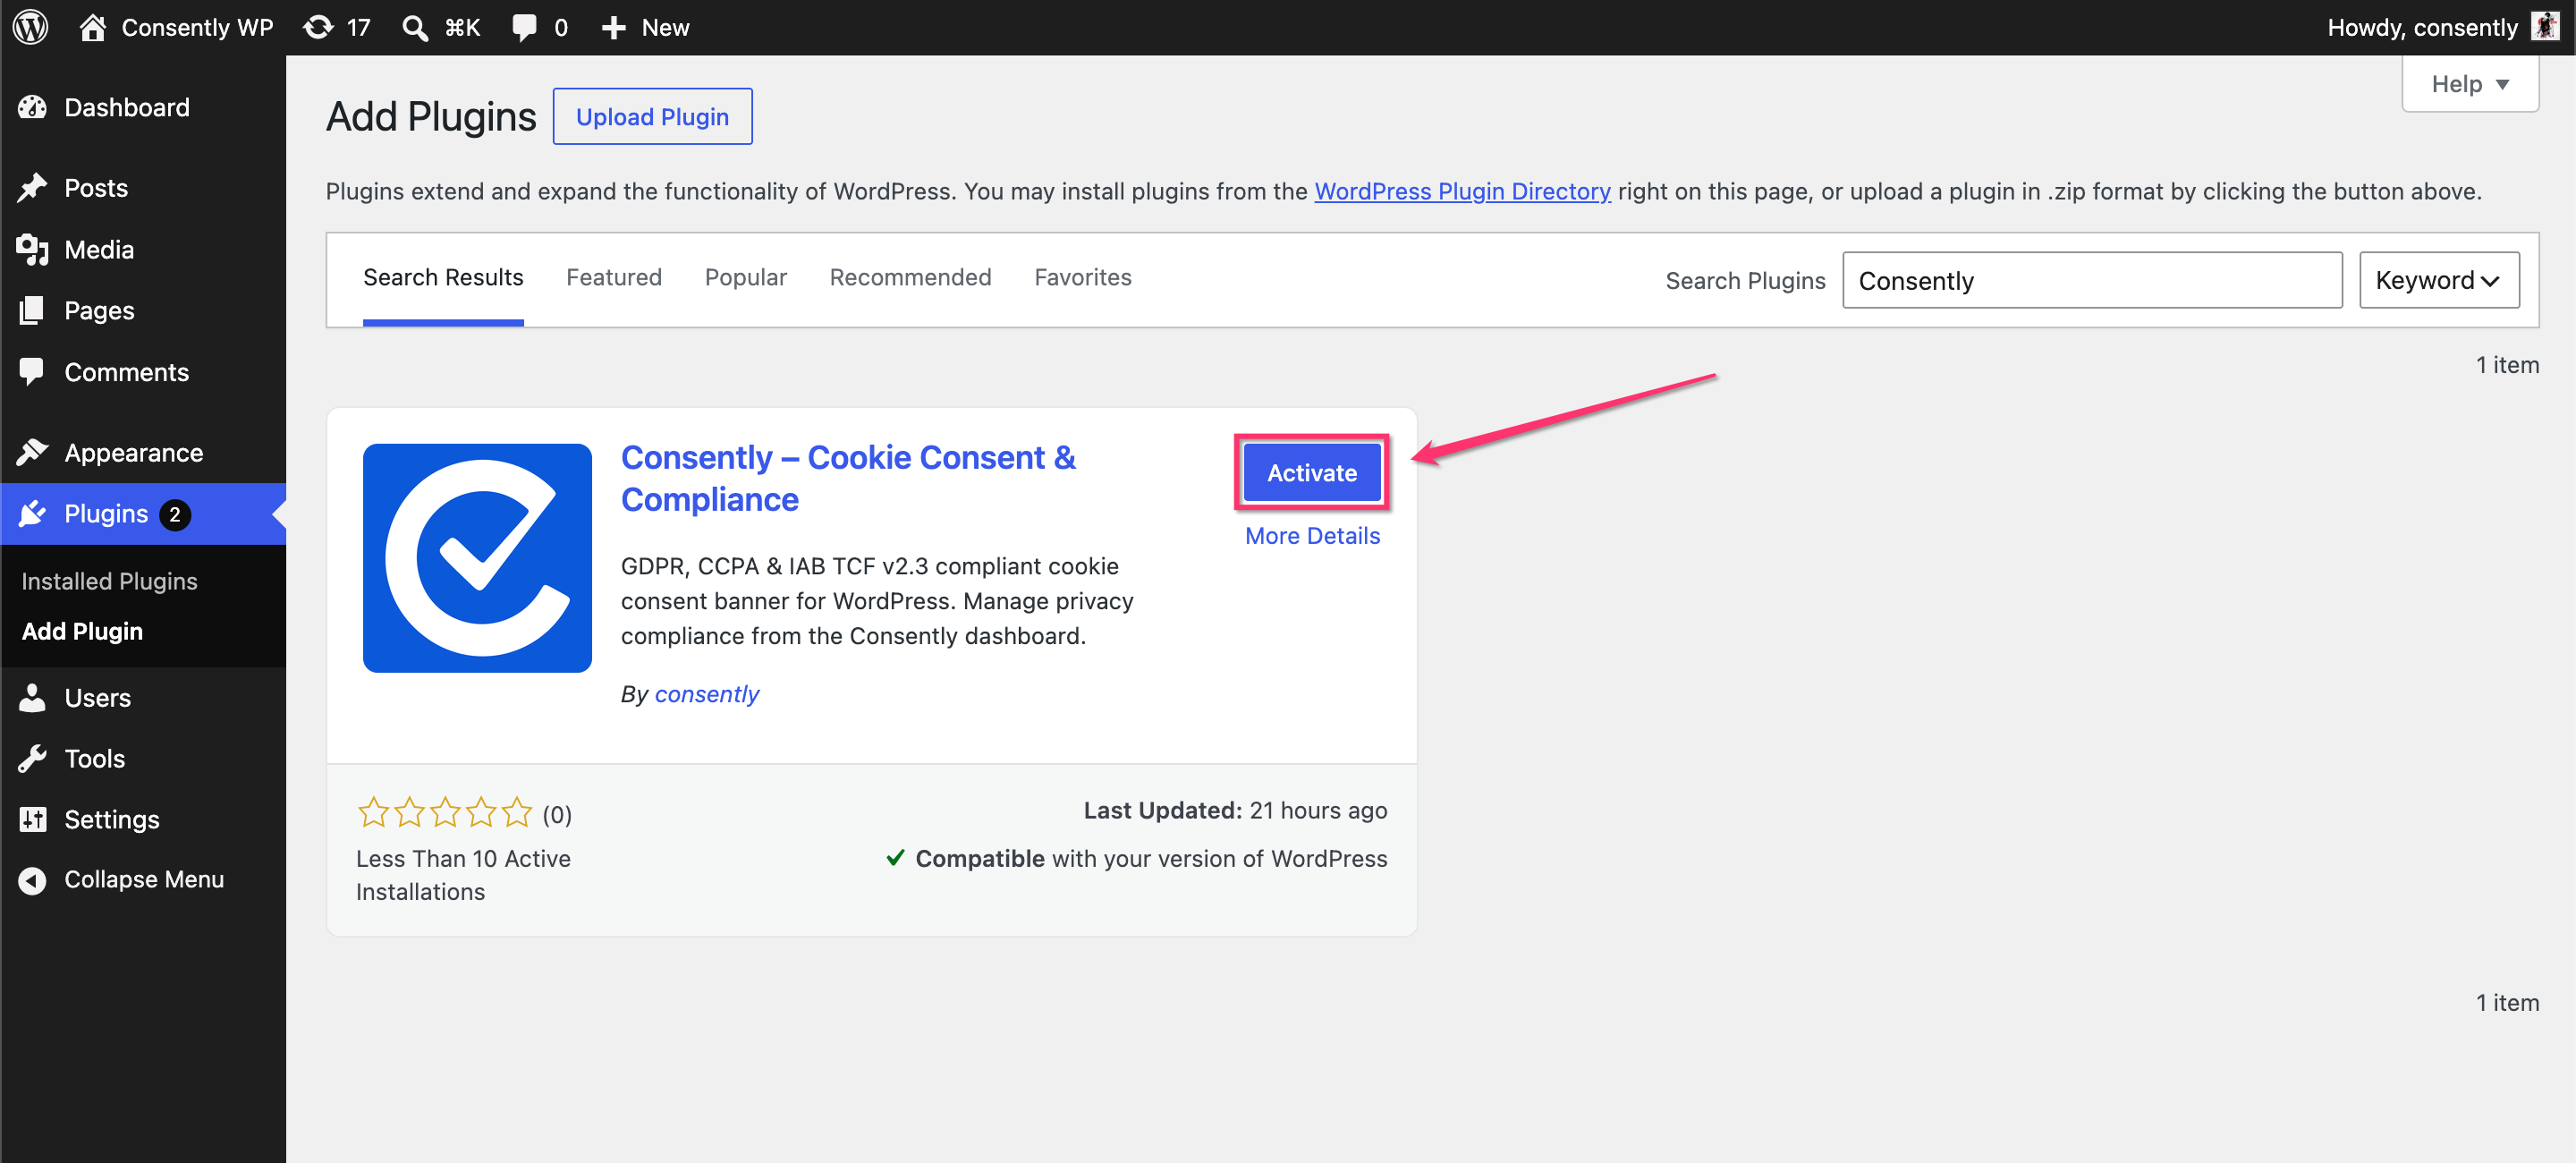
Task: Click the Less Than 10 Active Installations text
Action: (x=463, y=875)
